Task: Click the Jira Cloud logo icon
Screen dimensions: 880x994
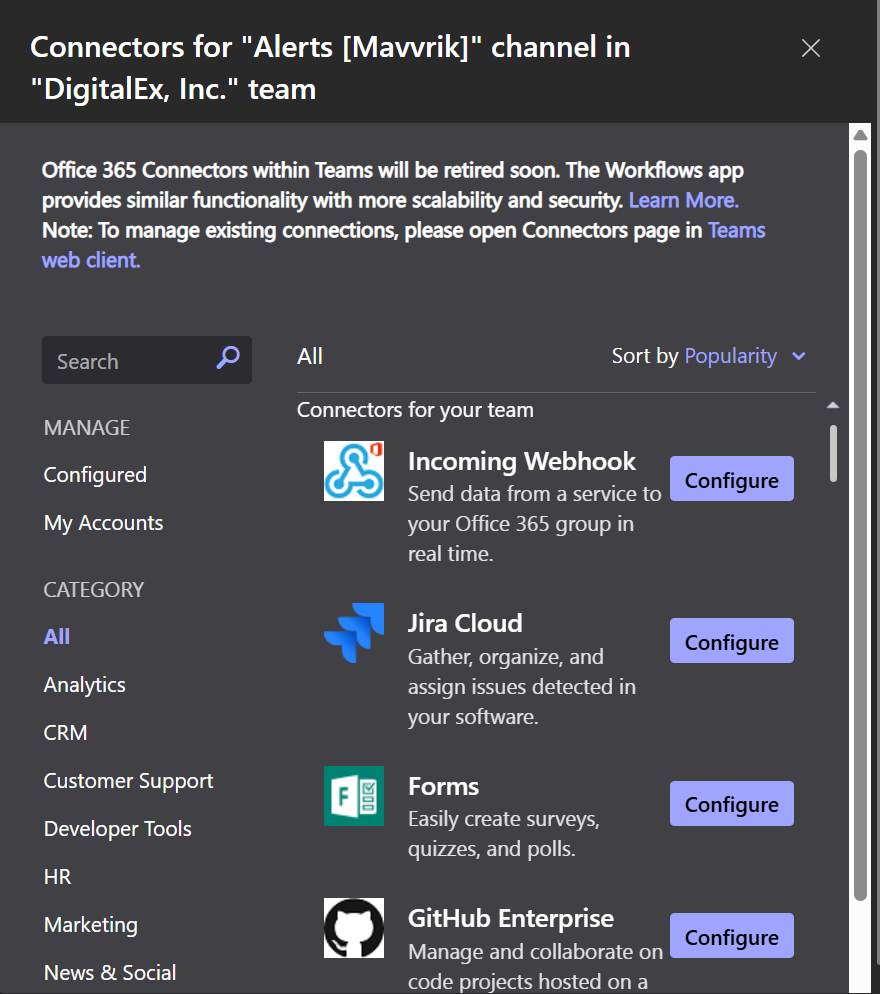Action: pyautogui.click(x=354, y=633)
